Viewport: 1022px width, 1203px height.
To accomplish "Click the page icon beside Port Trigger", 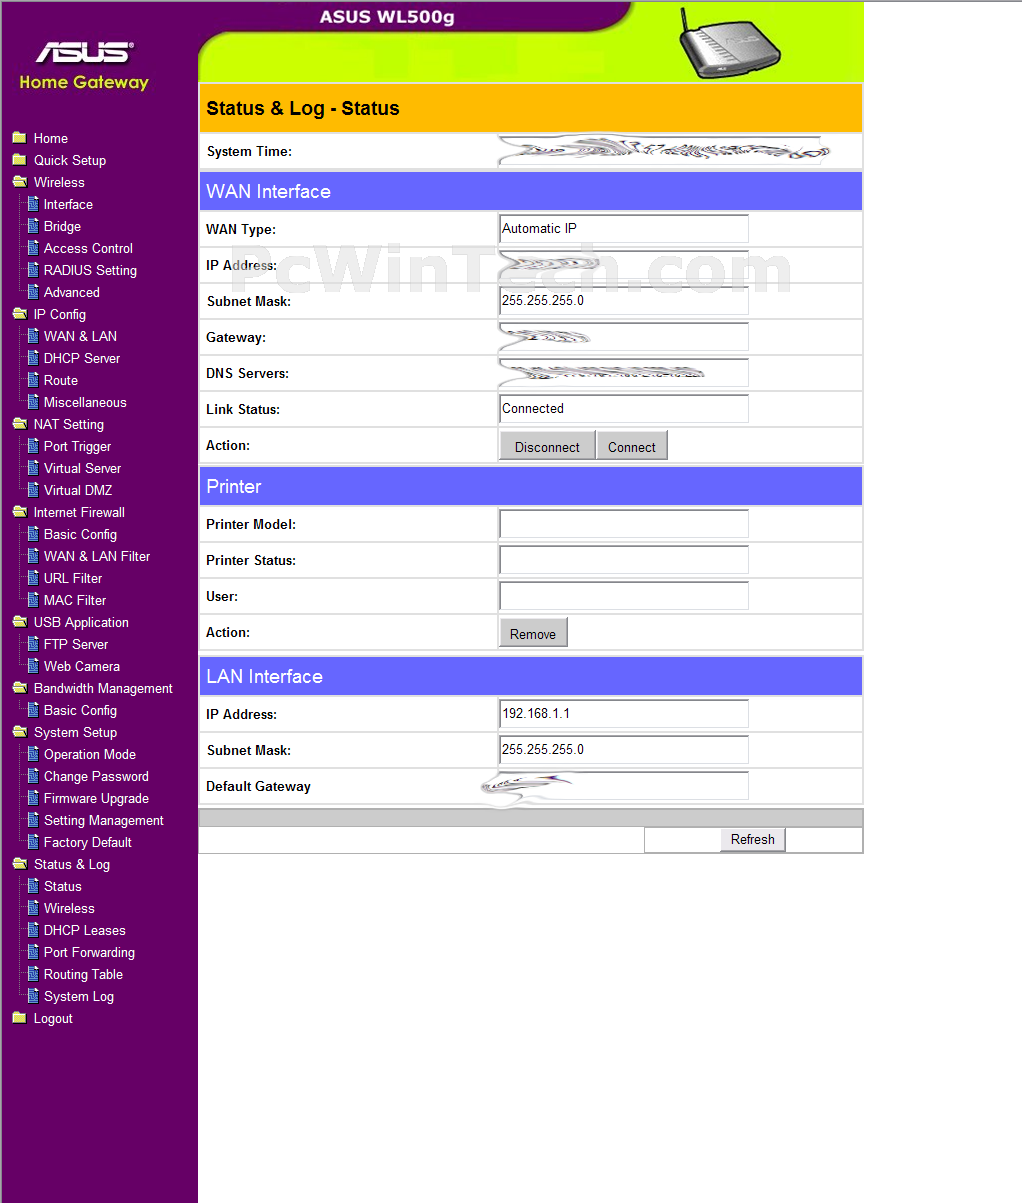I will pos(33,446).
